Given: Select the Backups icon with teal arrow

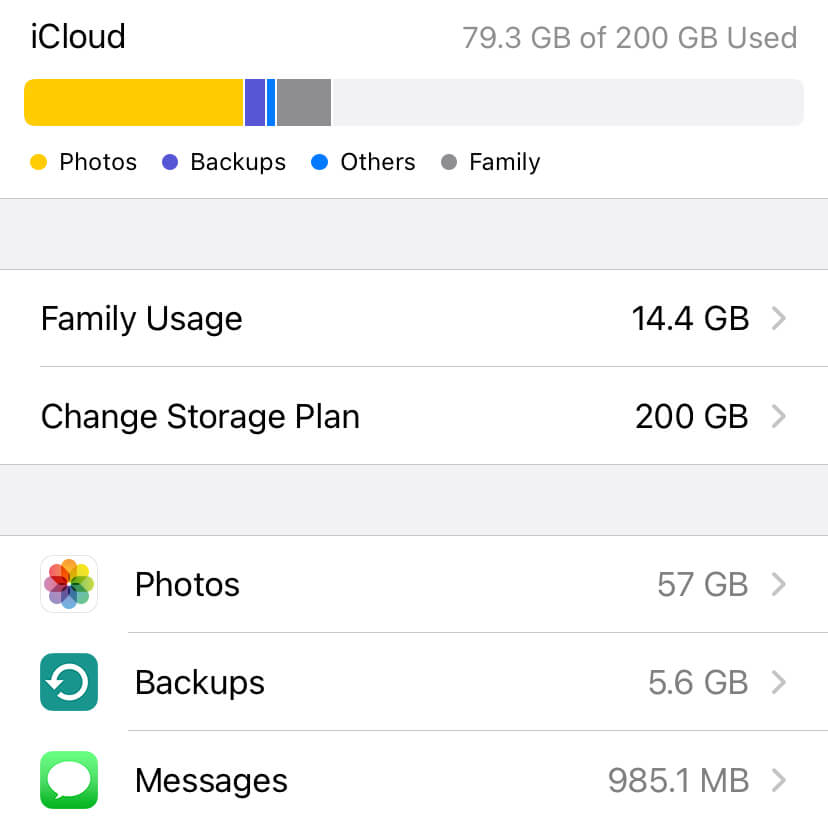Looking at the screenshot, I should coord(68,682).
